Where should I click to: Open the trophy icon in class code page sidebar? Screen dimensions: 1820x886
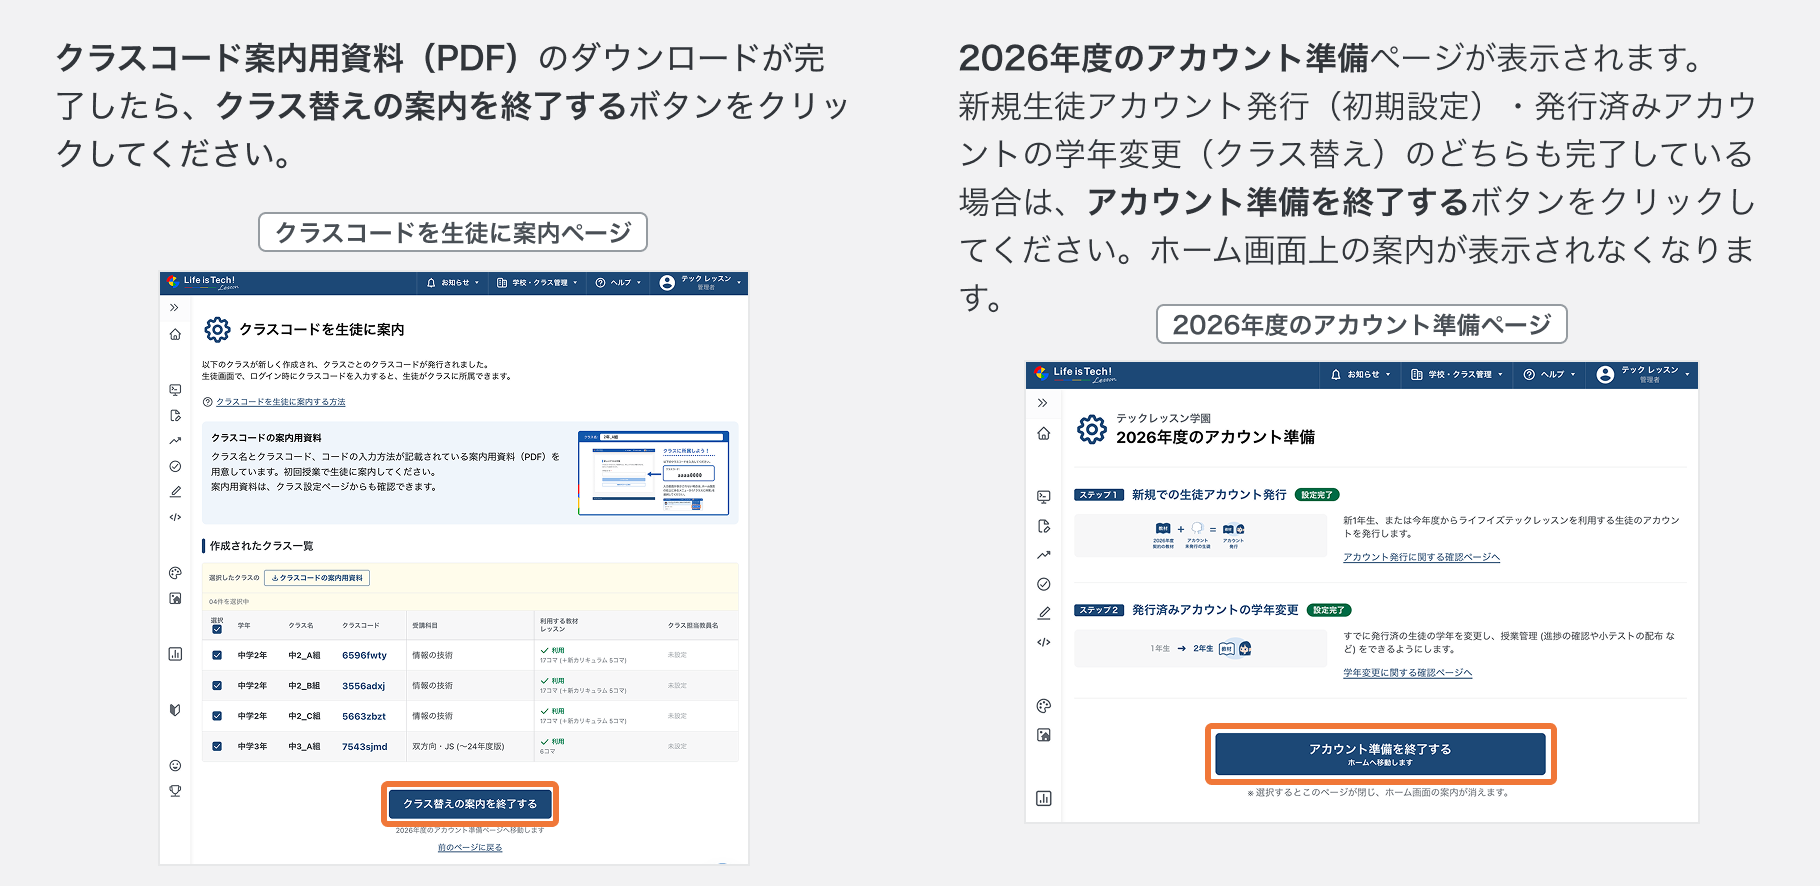tap(175, 790)
